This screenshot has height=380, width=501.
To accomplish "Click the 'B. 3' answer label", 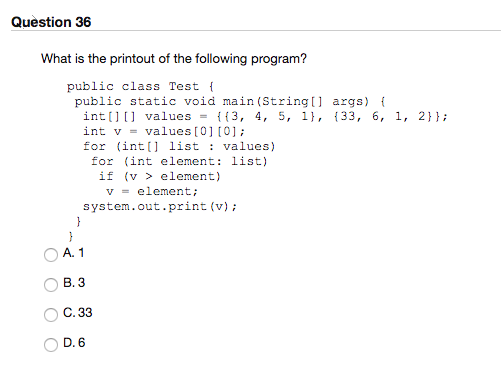I will [x=74, y=283].
